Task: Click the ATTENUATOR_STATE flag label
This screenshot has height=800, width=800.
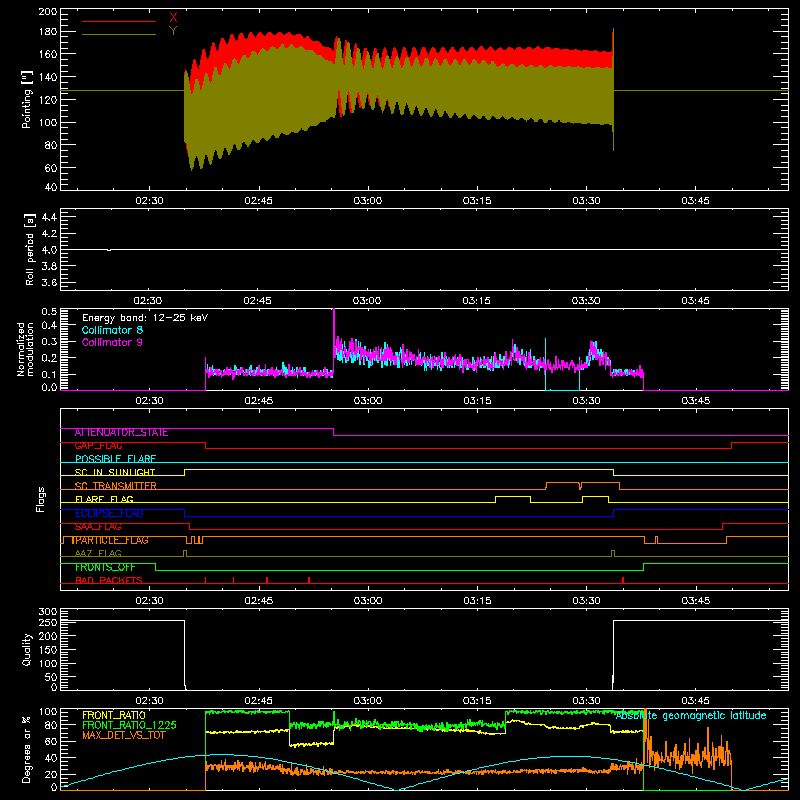Action: [121, 433]
